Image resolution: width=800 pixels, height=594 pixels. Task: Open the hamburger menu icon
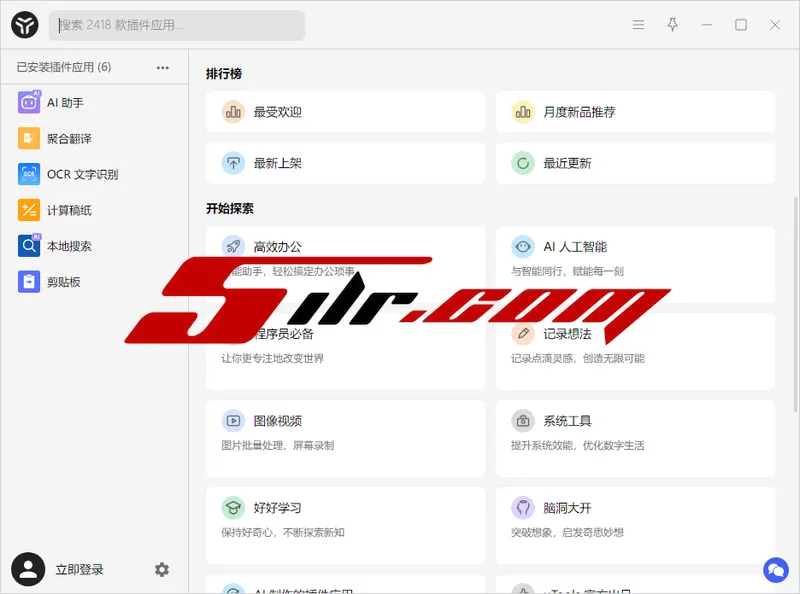(x=638, y=24)
